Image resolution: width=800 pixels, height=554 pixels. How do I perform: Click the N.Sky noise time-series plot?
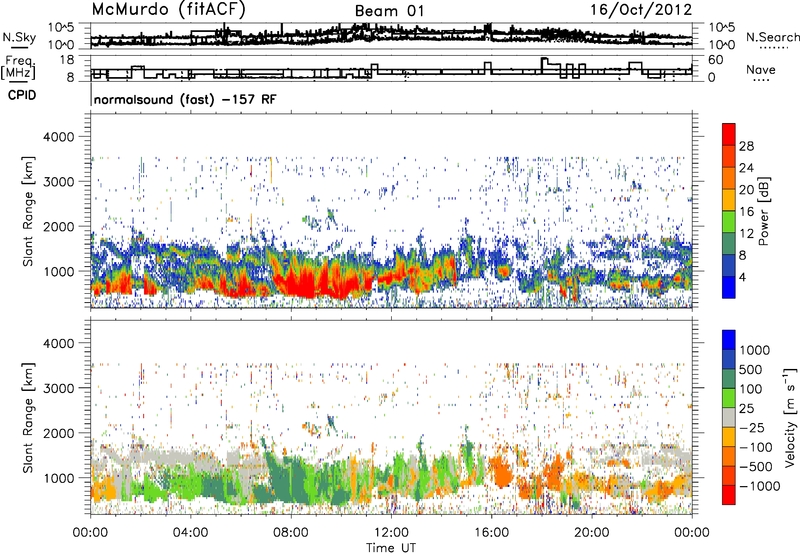coord(392,36)
